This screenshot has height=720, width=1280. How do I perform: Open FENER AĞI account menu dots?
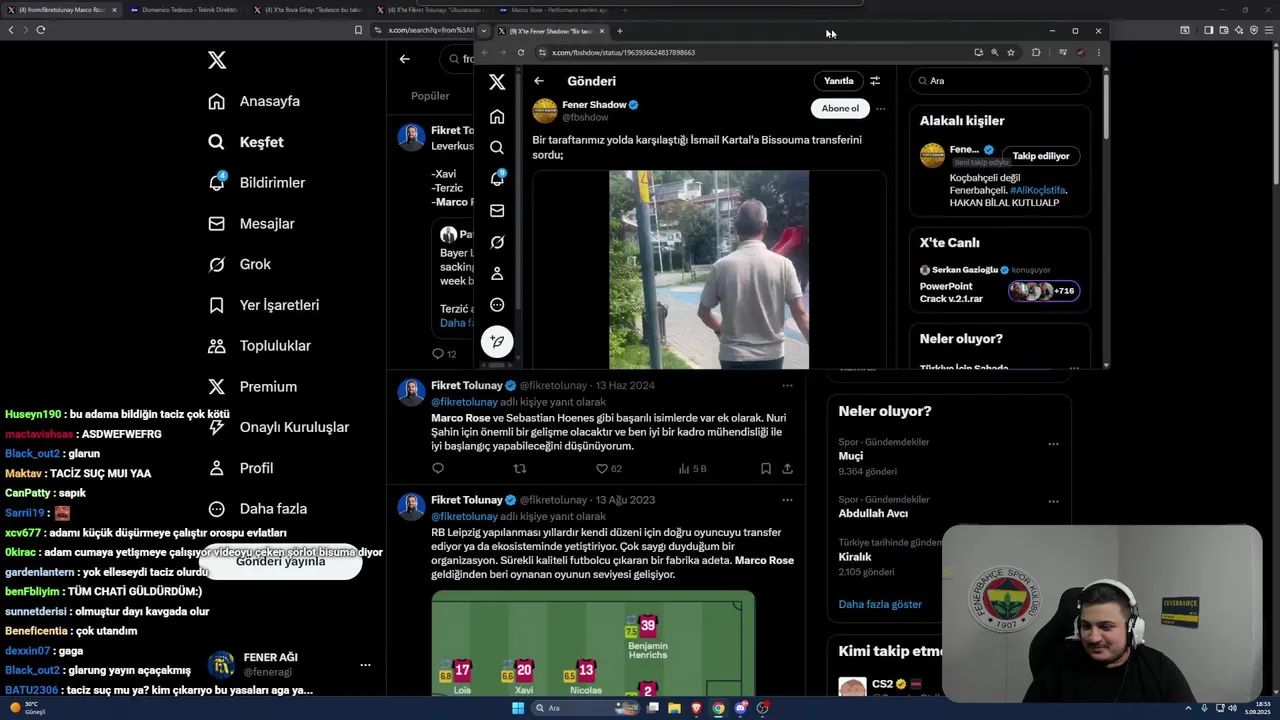tap(365, 665)
